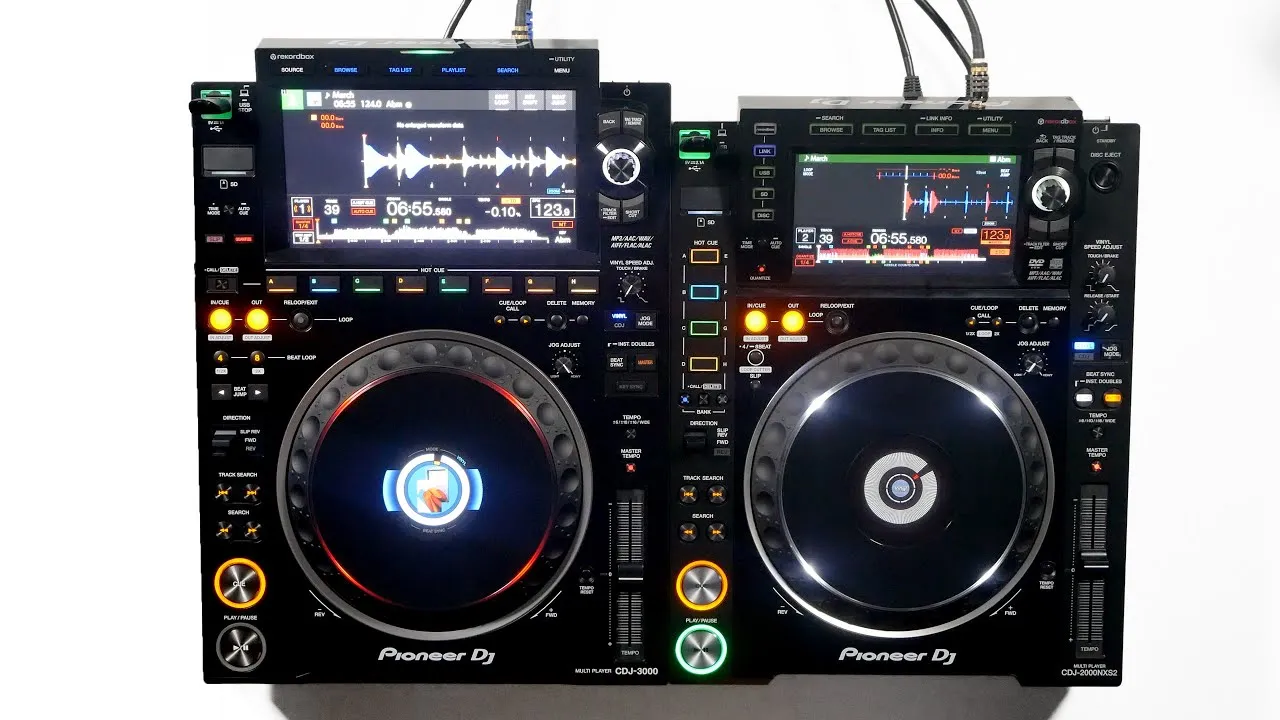Viewport: 1280px width, 720px height.
Task: Toggle QUANTIZE on the CDJ-2000NXS2
Action: click(762, 268)
